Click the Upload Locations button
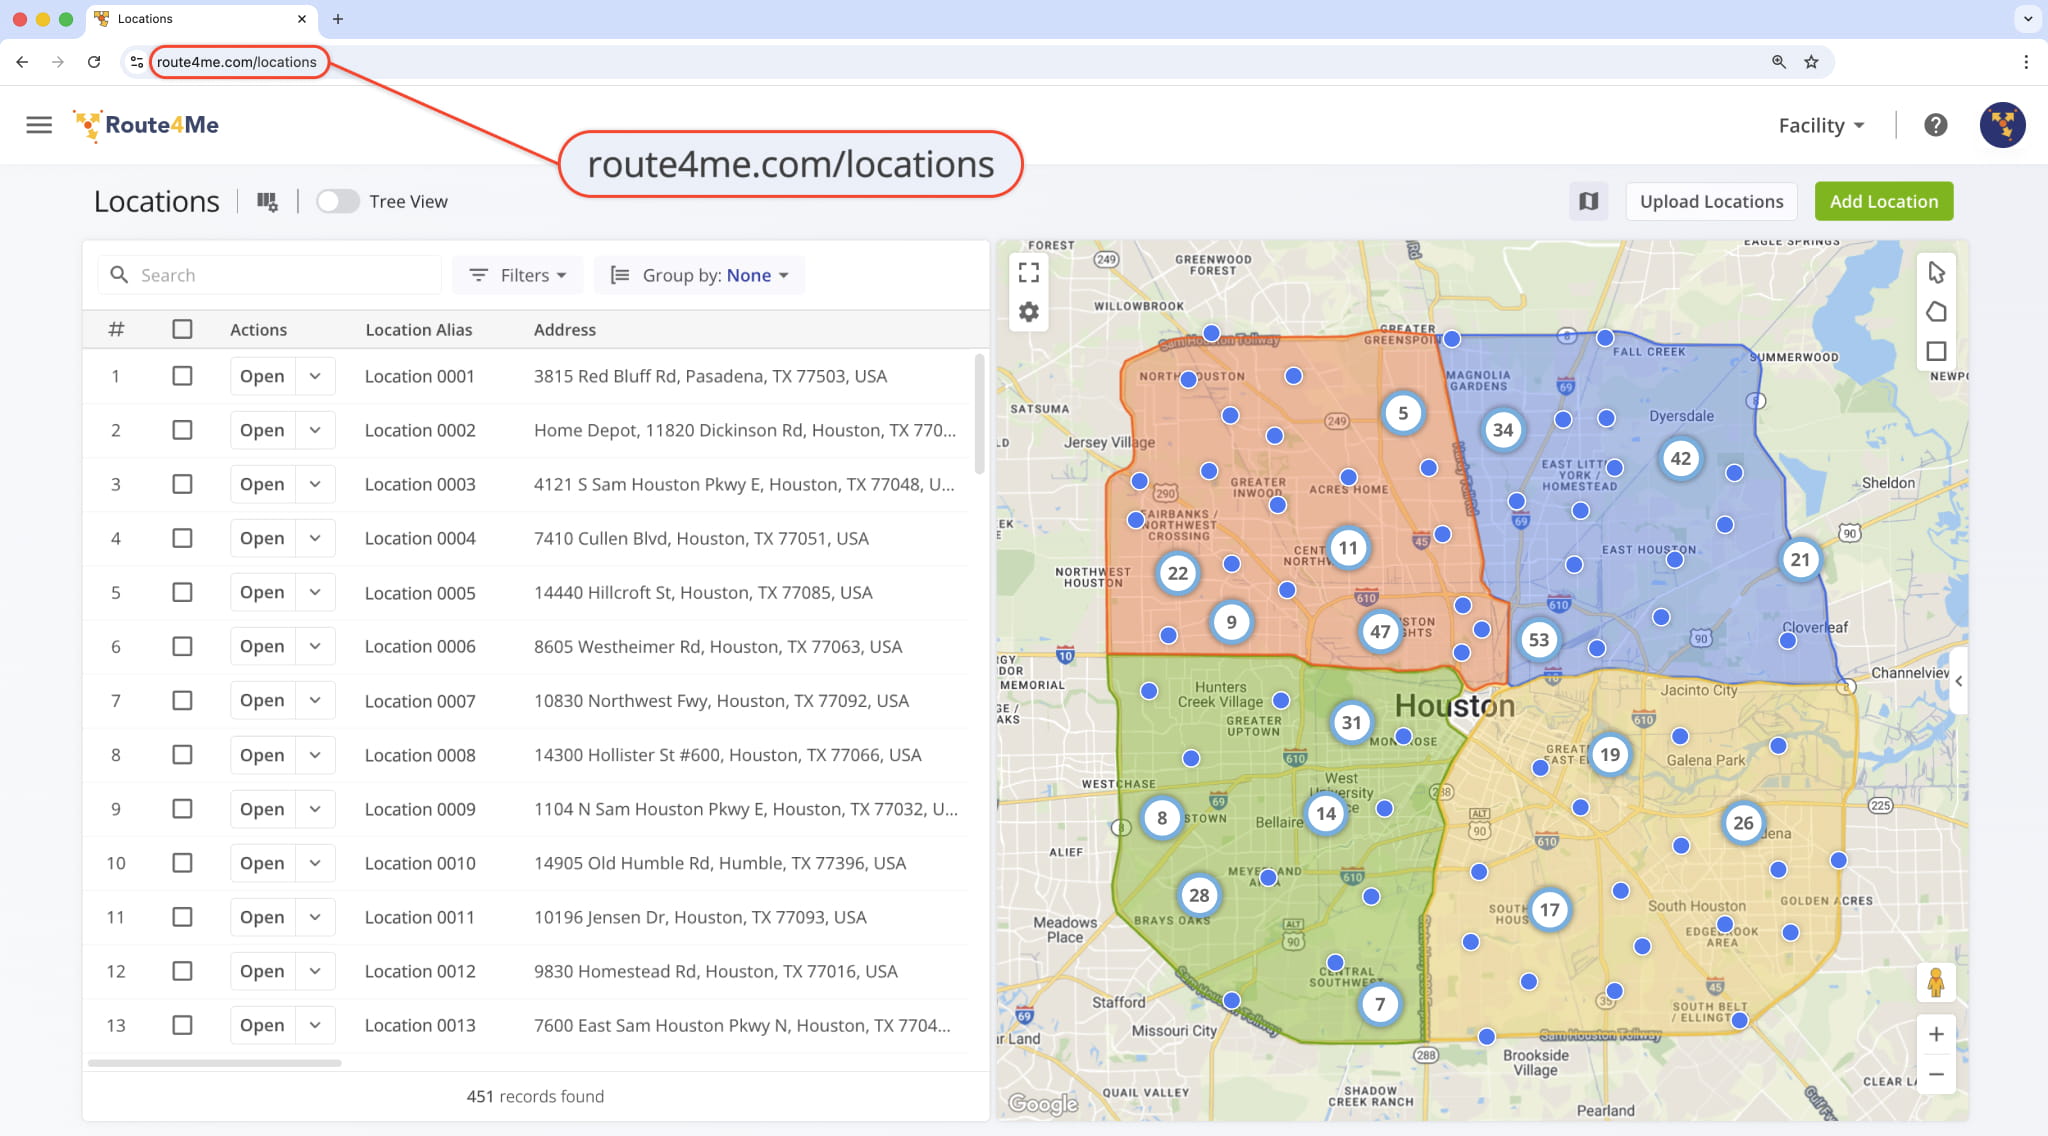Viewport: 2048px width, 1136px height. (x=1710, y=201)
